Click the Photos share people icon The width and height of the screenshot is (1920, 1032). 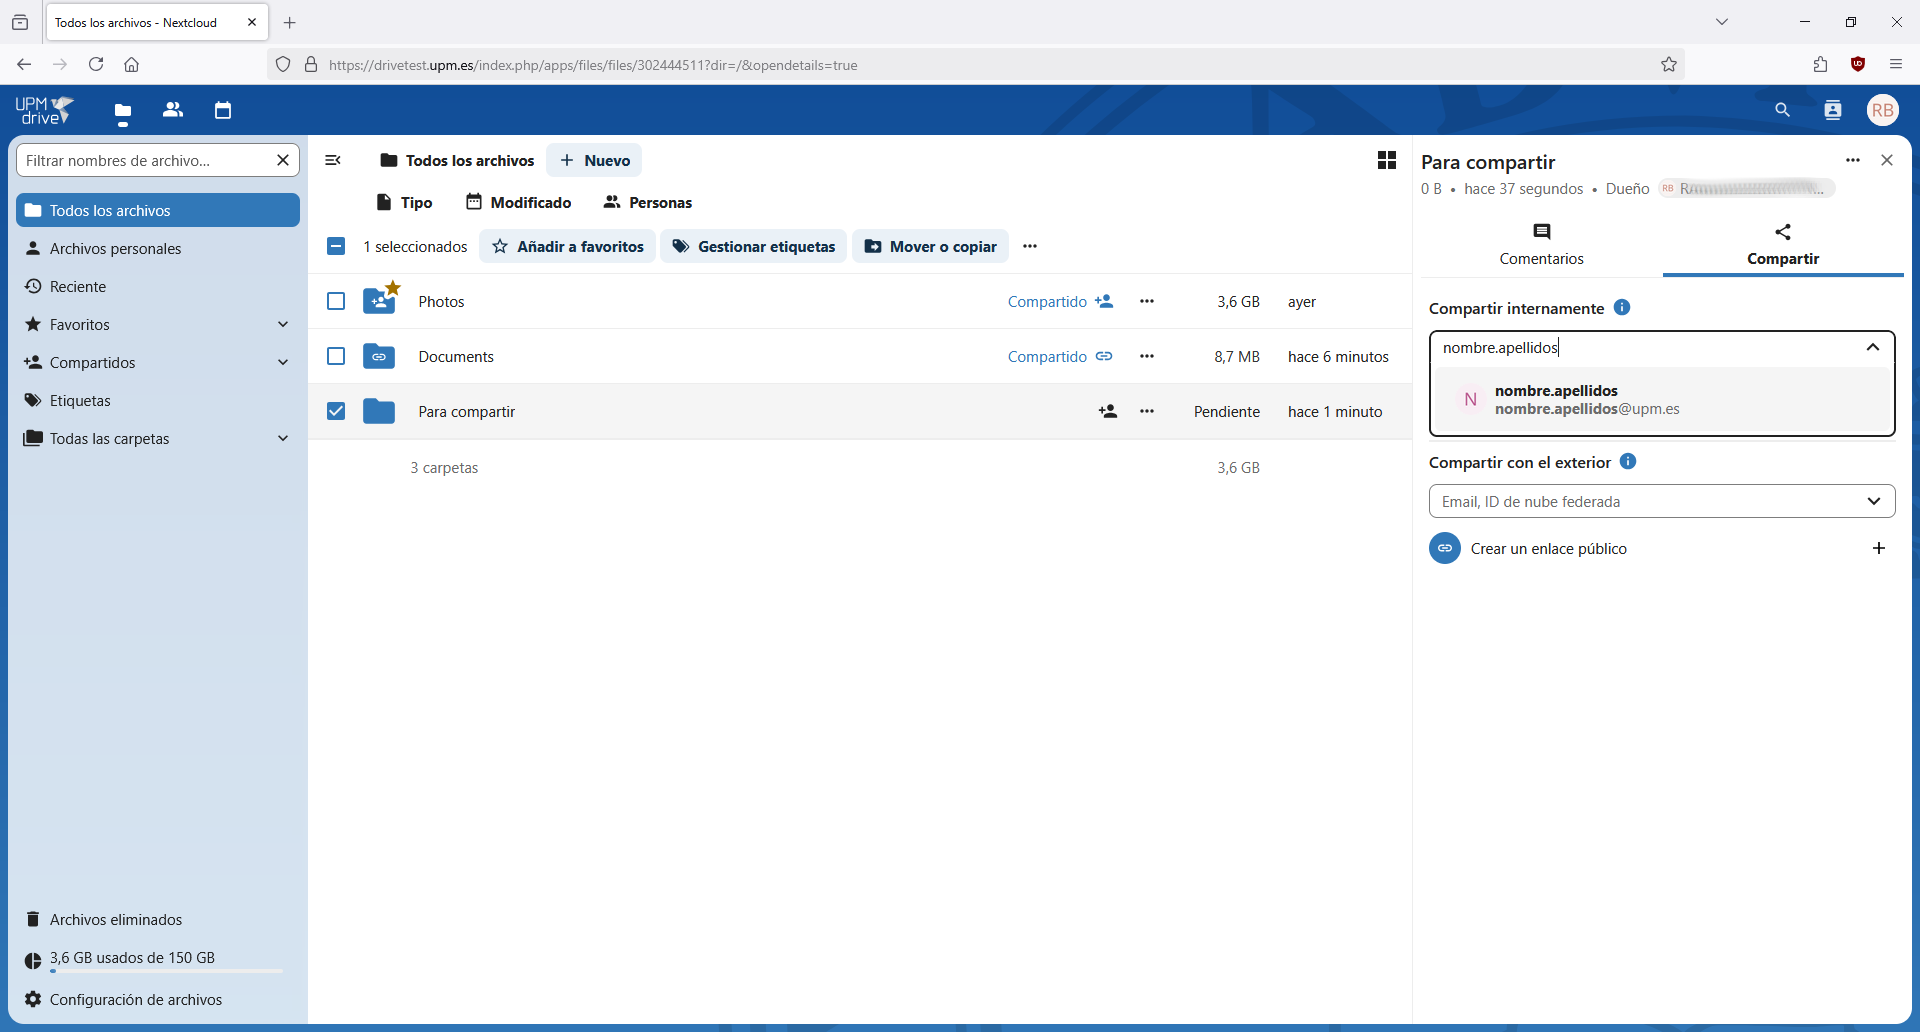click(x=1104, y=301)
